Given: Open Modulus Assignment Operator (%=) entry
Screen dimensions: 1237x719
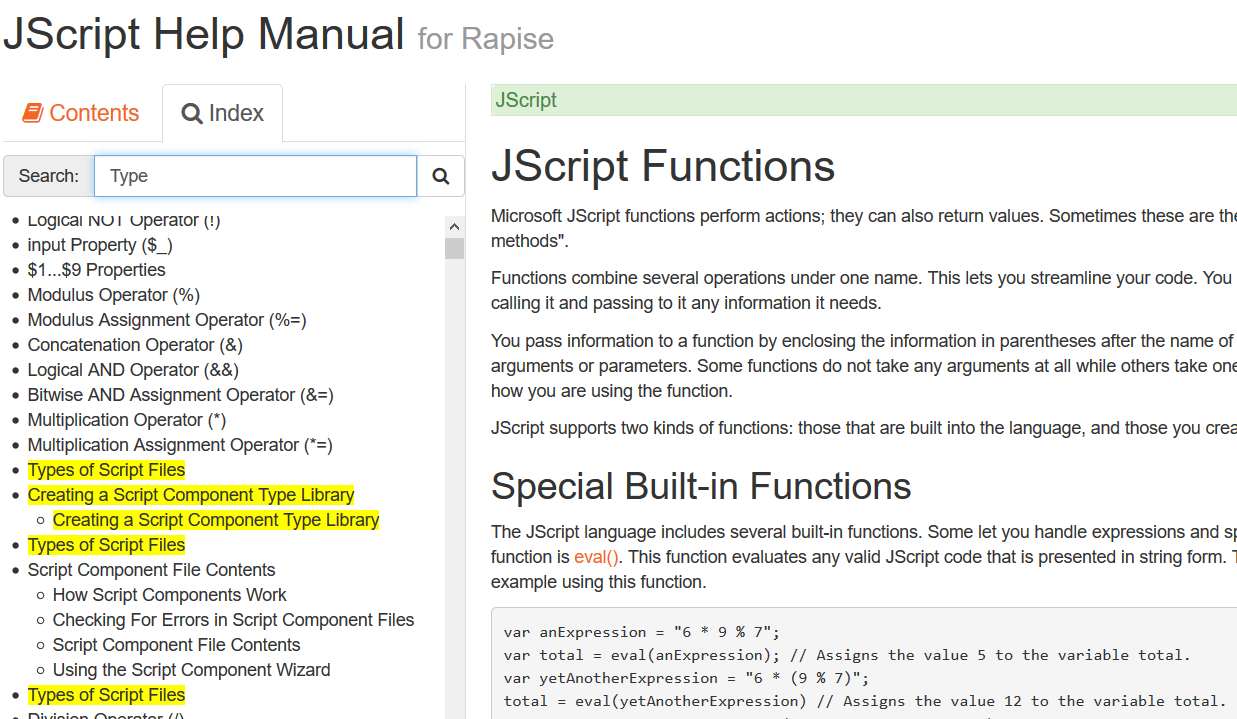Looking at the screenshot, I should pos(167,320).
